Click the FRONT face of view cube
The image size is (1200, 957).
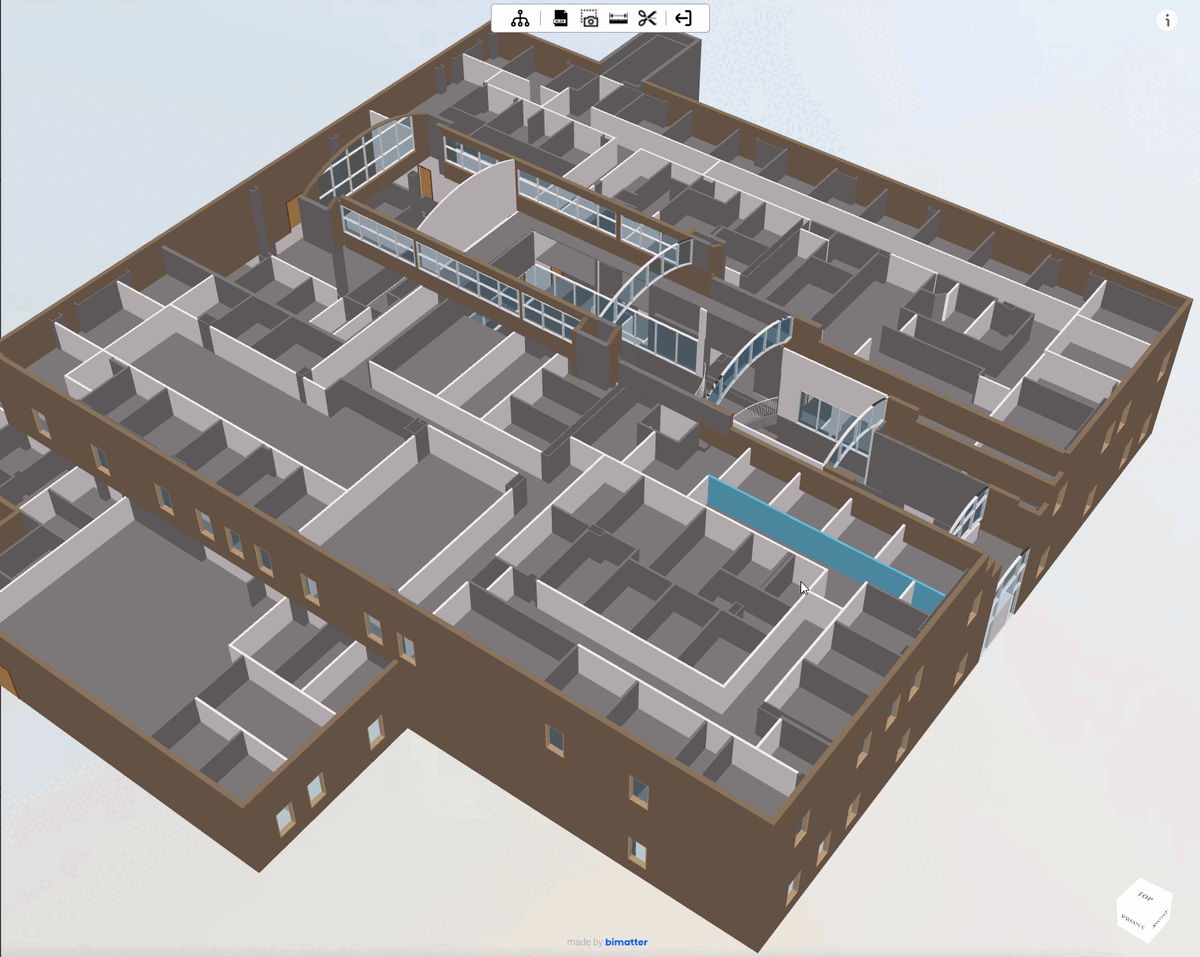pos(1133,923)
